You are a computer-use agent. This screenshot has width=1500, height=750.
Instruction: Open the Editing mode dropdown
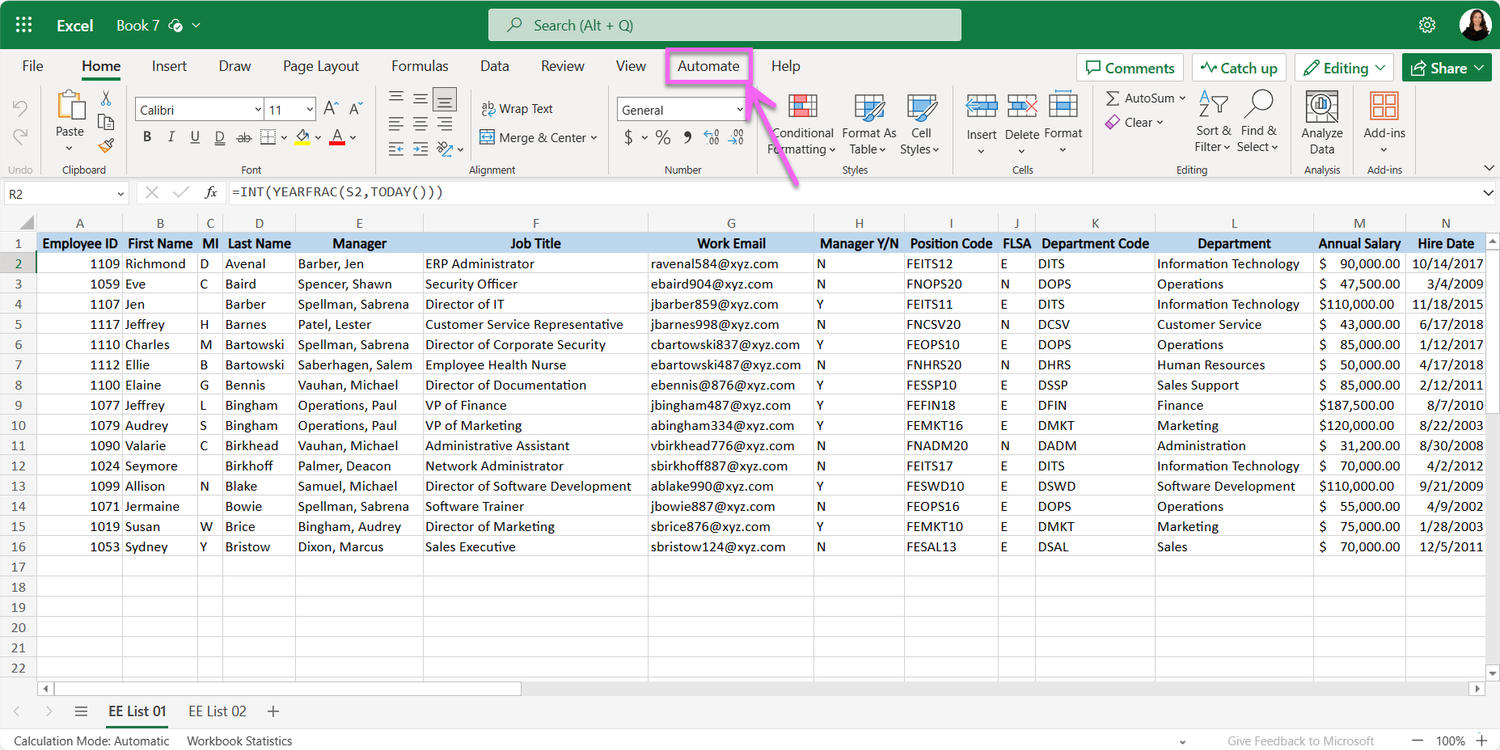point(1344,67)
